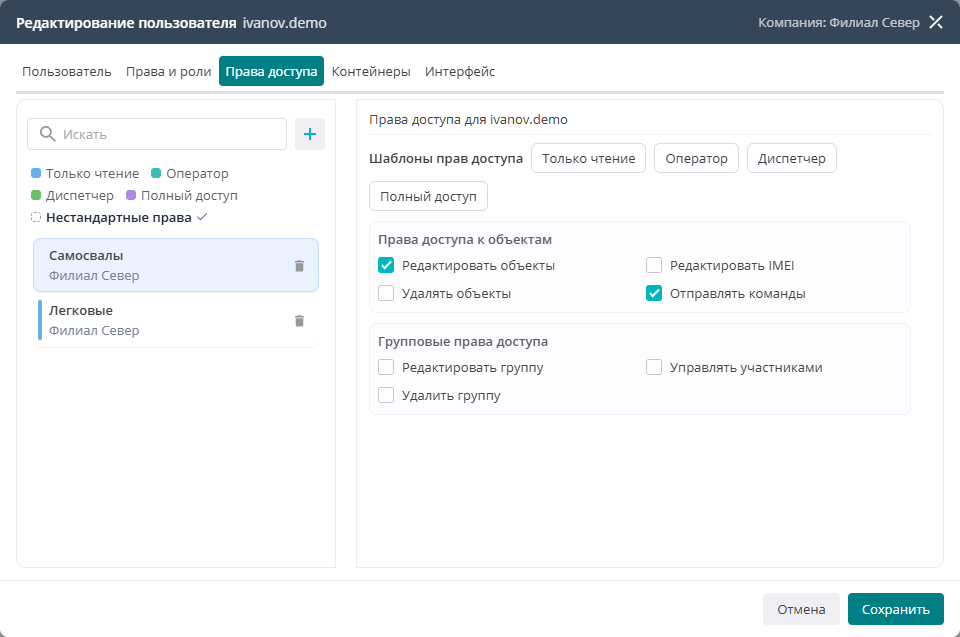Screen dimensions: 960x637
Task: Switch to the Контейнеры tab
Action: 371,71
